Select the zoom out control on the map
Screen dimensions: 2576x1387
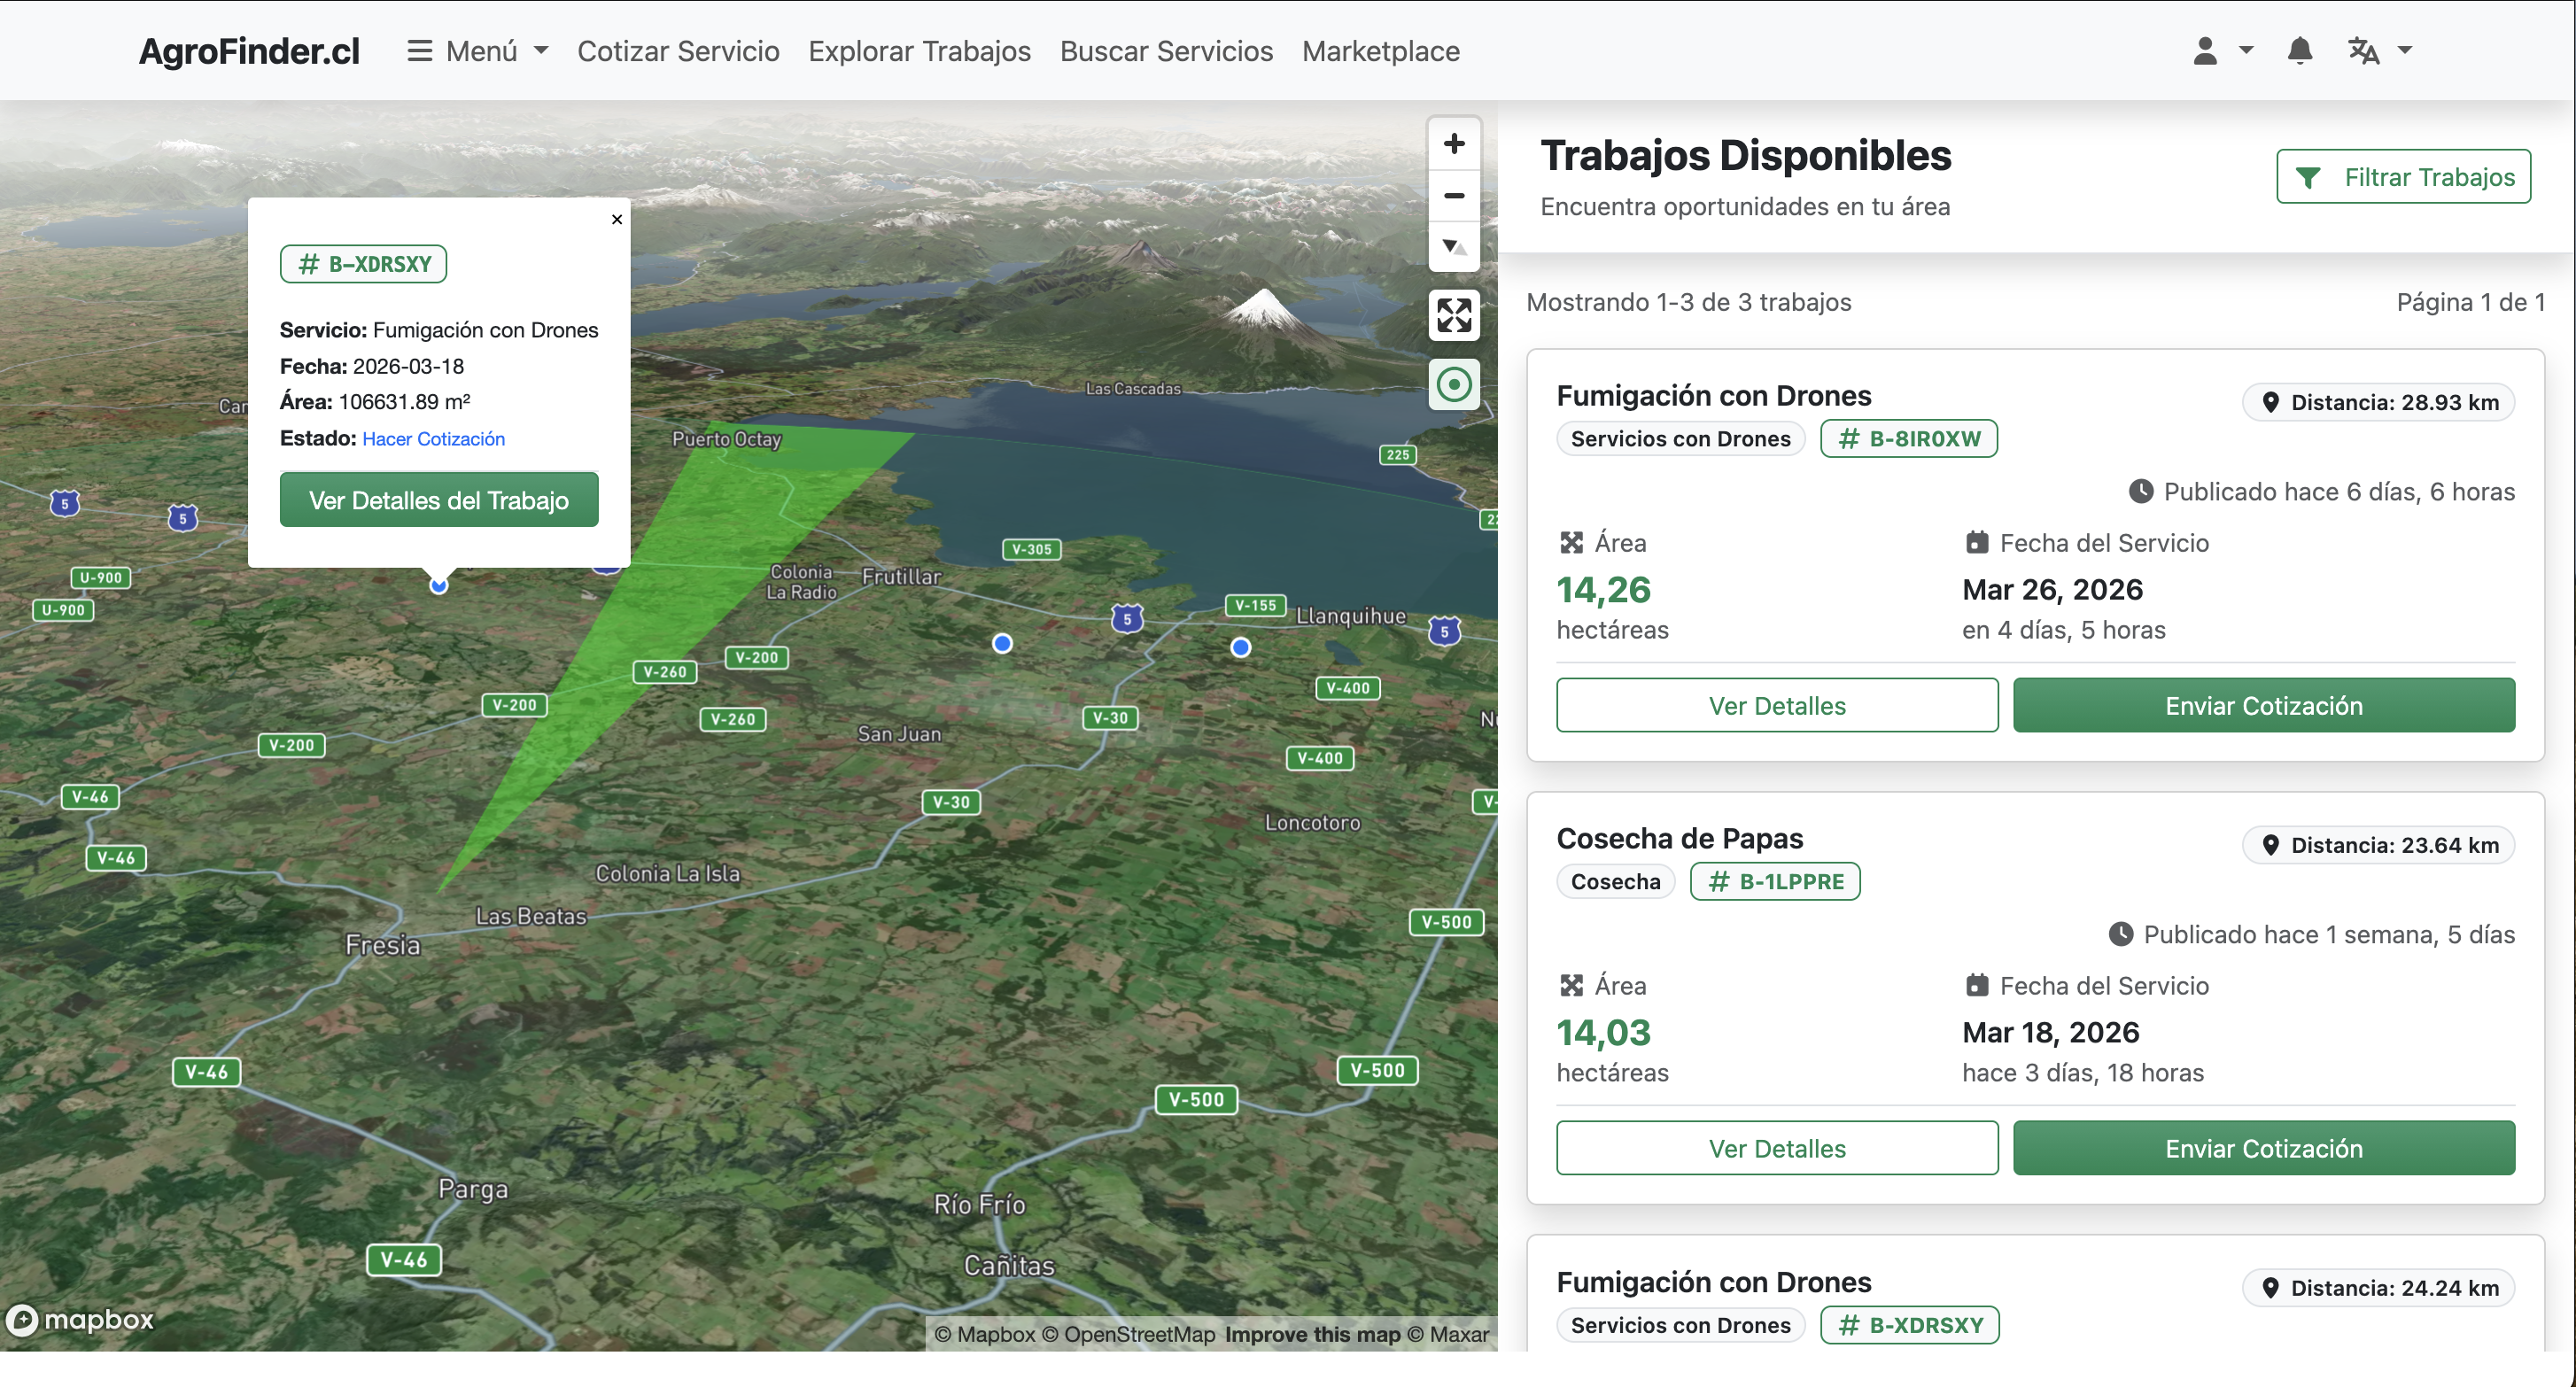pyautogui.click(x=1454, y=196)
